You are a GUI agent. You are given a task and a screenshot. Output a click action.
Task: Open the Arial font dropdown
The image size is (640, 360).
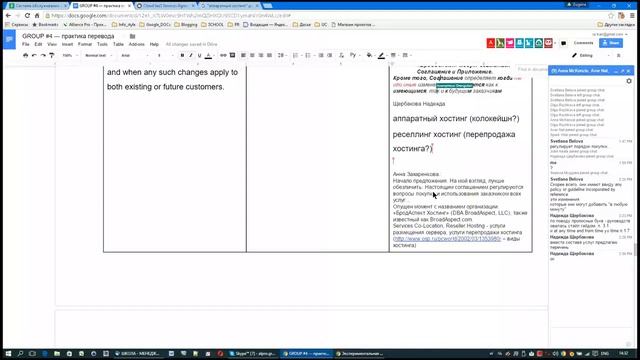click(135, 56)
